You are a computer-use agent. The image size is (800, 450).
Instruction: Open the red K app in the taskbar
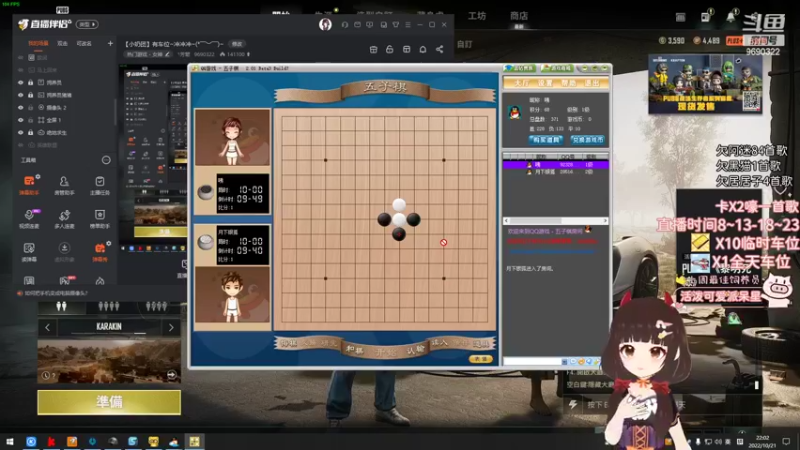tap(52, 441)
